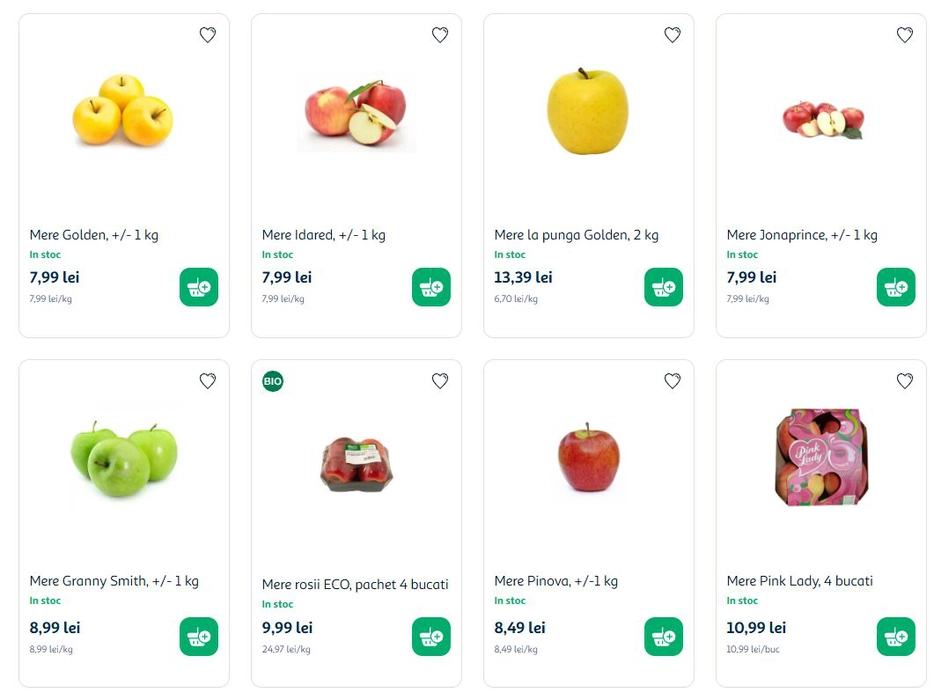View the Pink Lady apples package image

[x=821, y=457]
